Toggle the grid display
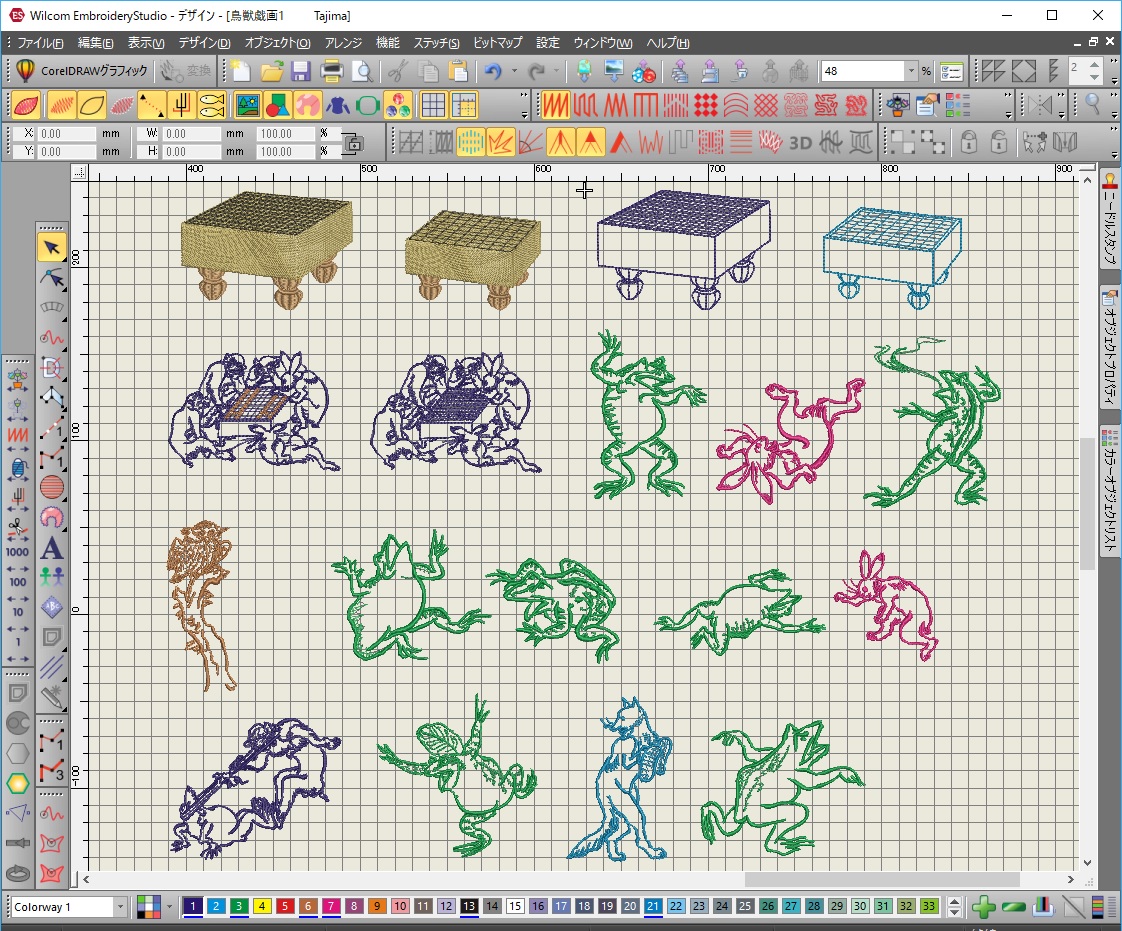The height and width of the screenshot is (931, 1122). pyautogui.click(x=433, y=106)
